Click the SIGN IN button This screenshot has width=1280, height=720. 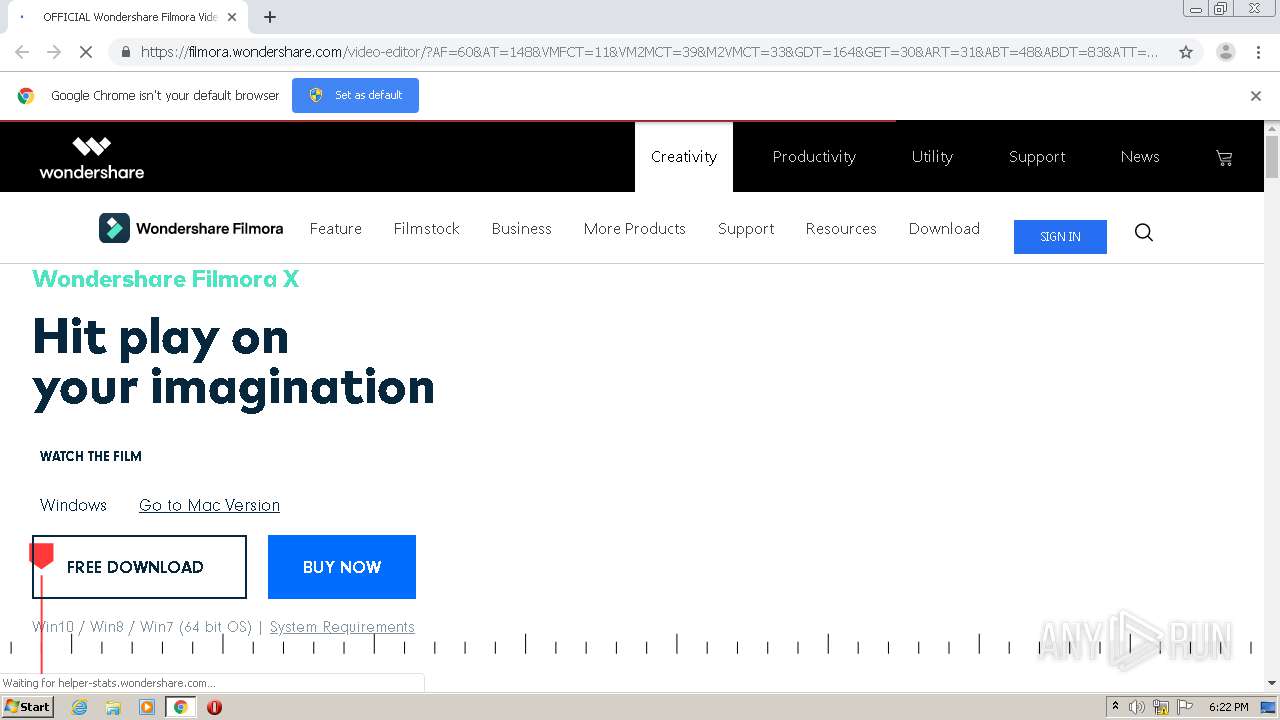coord(1060,237)
